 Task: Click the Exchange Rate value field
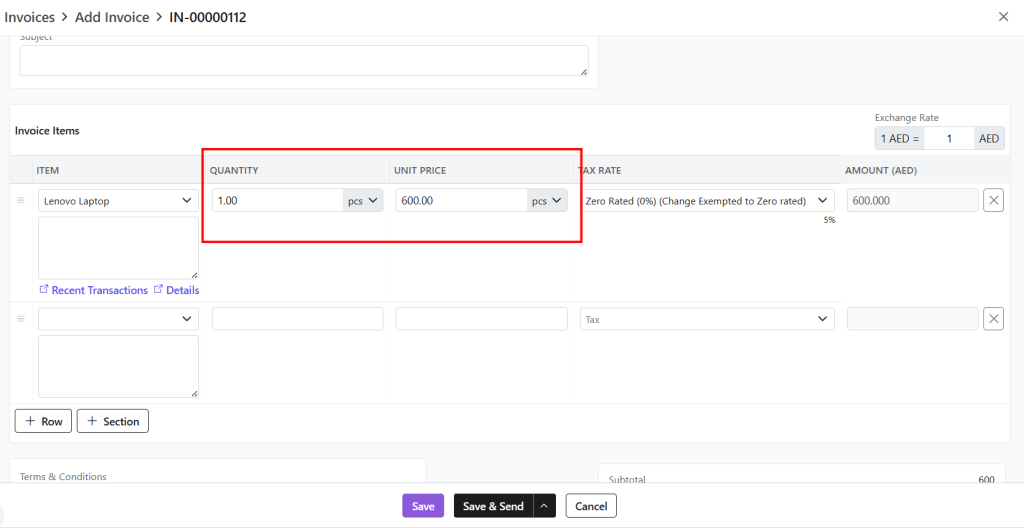click(x=949, y=139)
